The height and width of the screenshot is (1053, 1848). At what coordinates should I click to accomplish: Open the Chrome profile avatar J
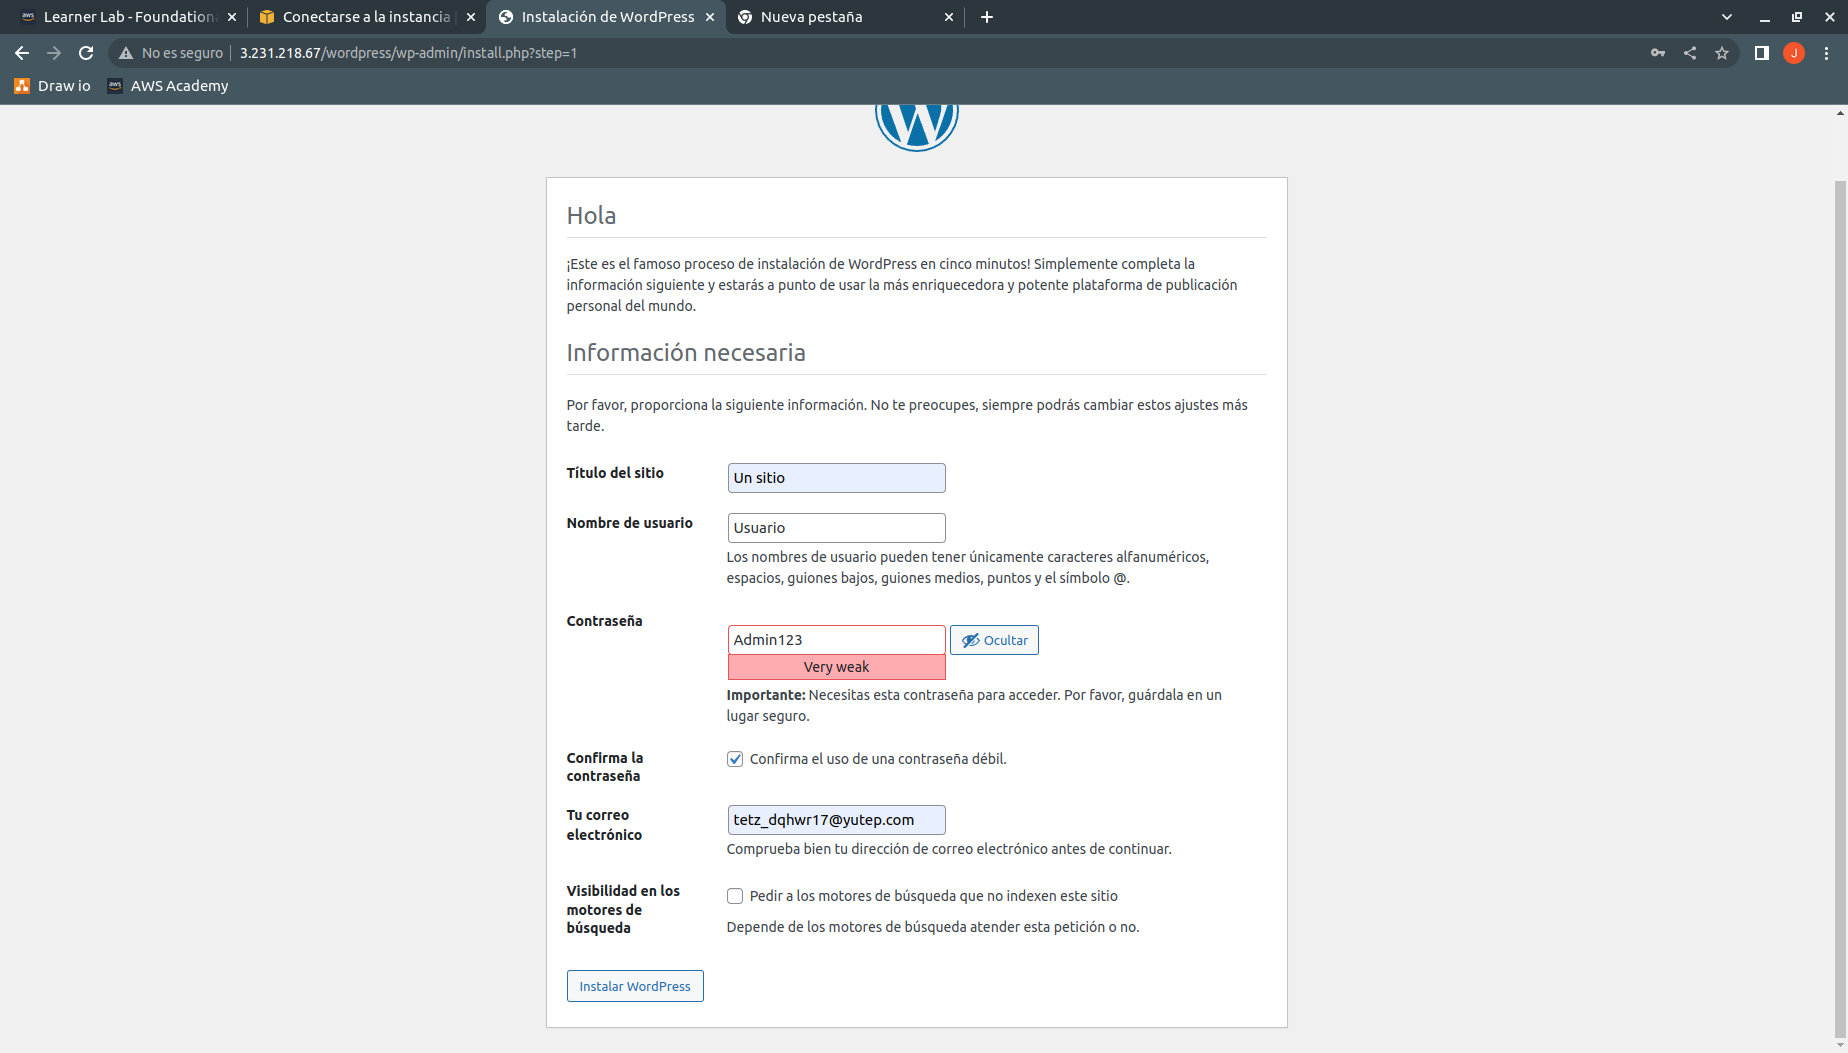pyautogui.click(x=1794, y=53)
